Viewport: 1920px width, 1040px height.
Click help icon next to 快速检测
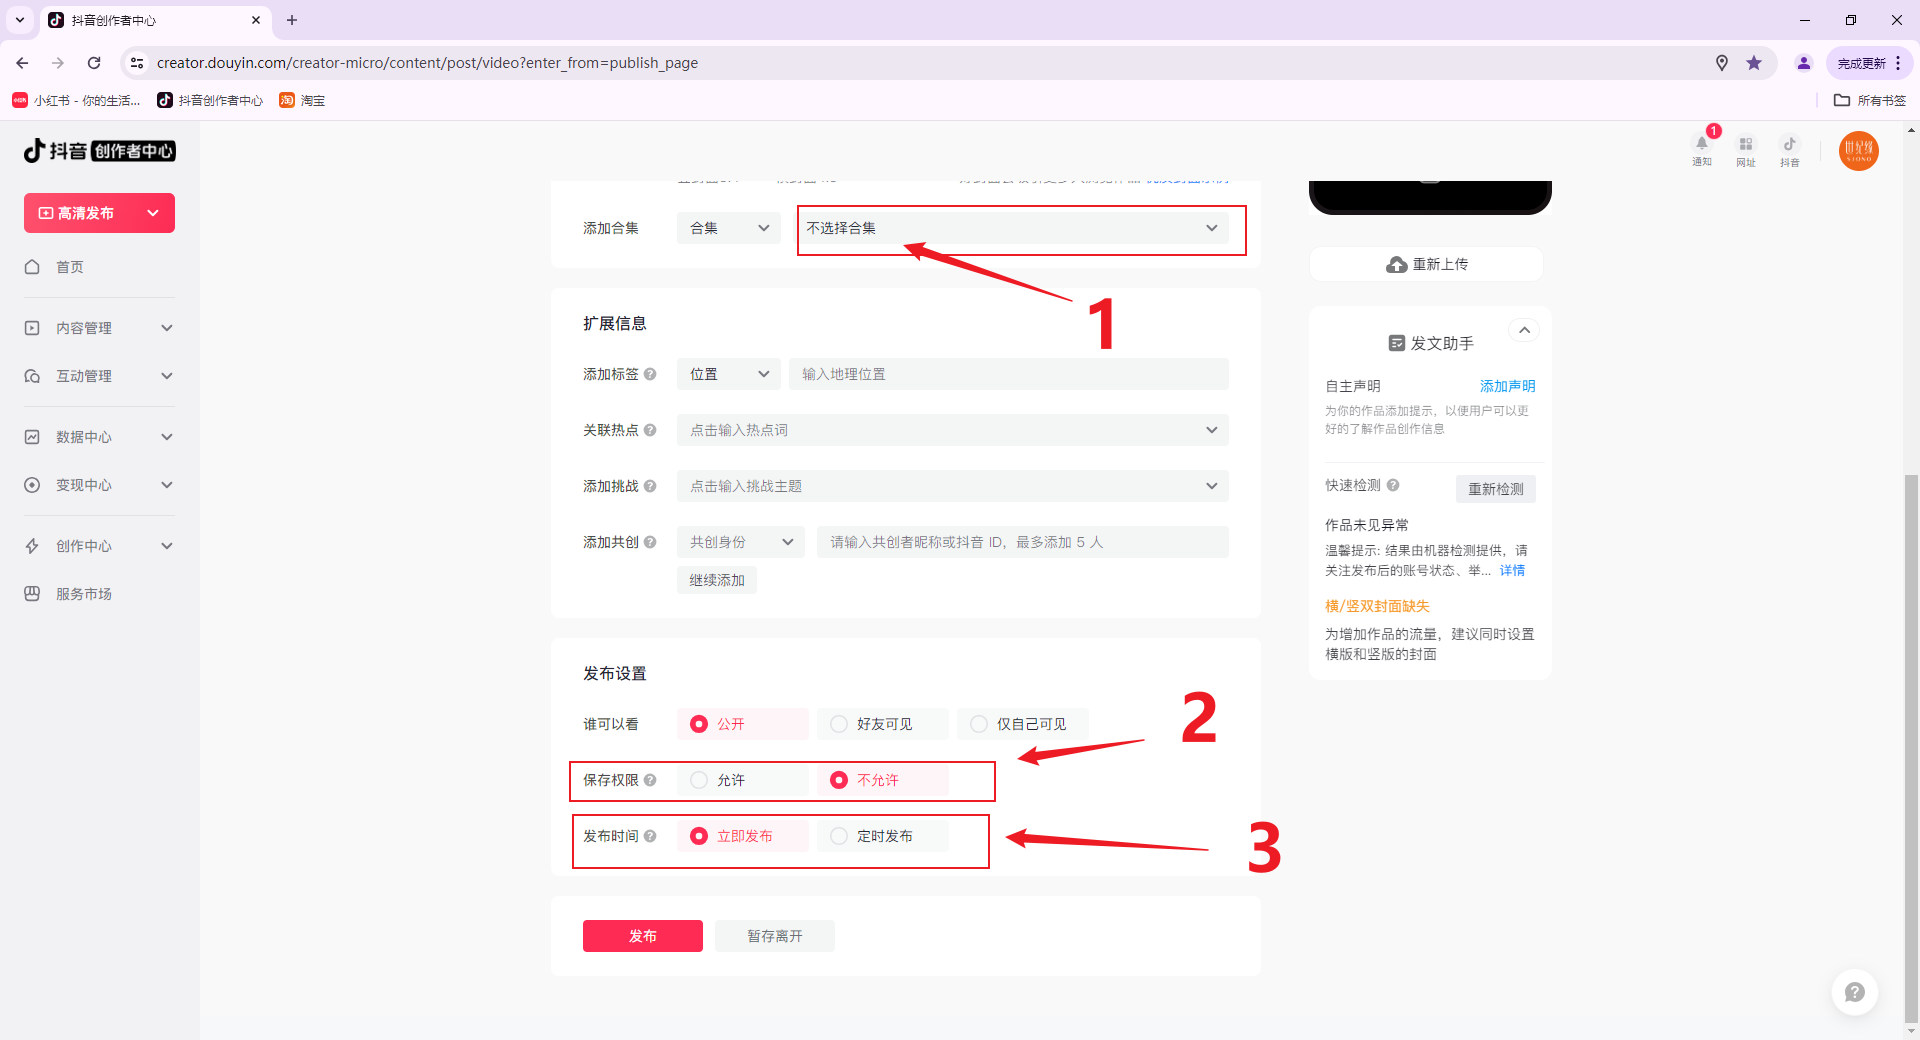tap(1393, 485)
